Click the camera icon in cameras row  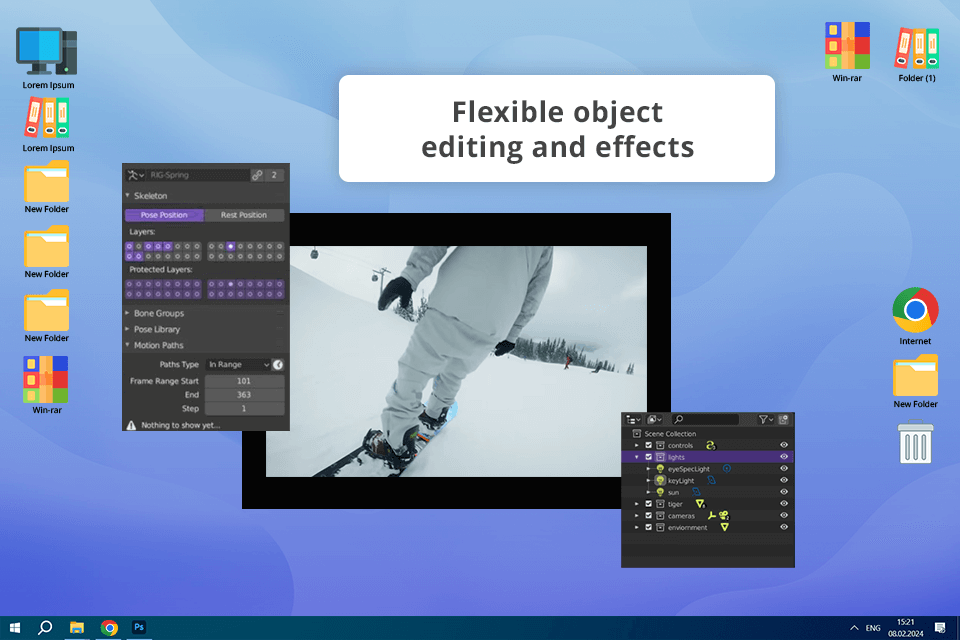[x=724, y=516]
